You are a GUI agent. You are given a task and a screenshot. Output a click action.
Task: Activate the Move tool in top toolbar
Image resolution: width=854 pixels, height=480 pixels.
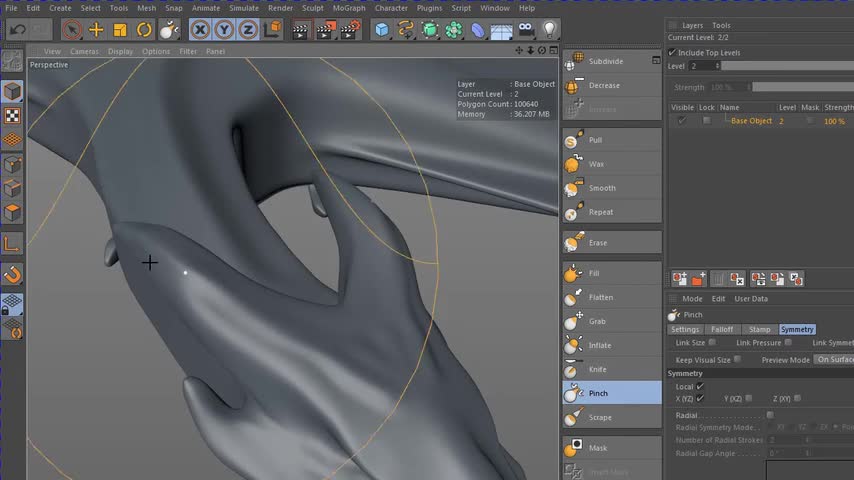coord(96,30)
